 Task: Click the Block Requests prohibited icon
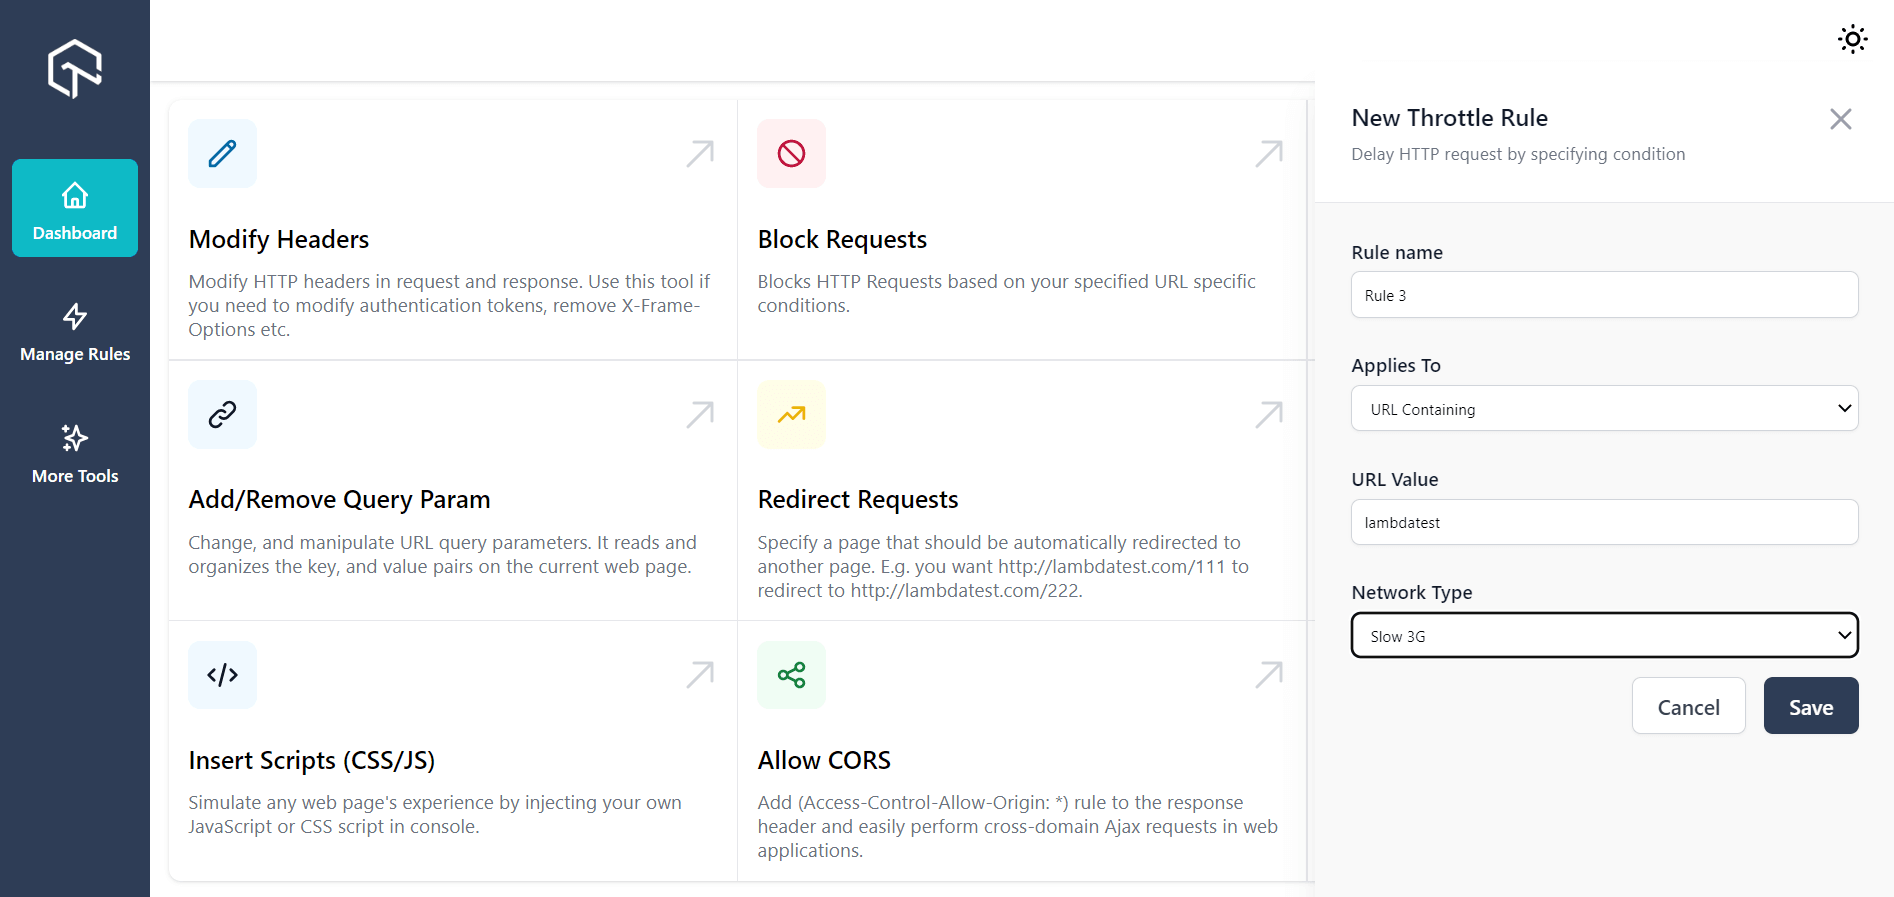tap(791, 153)
